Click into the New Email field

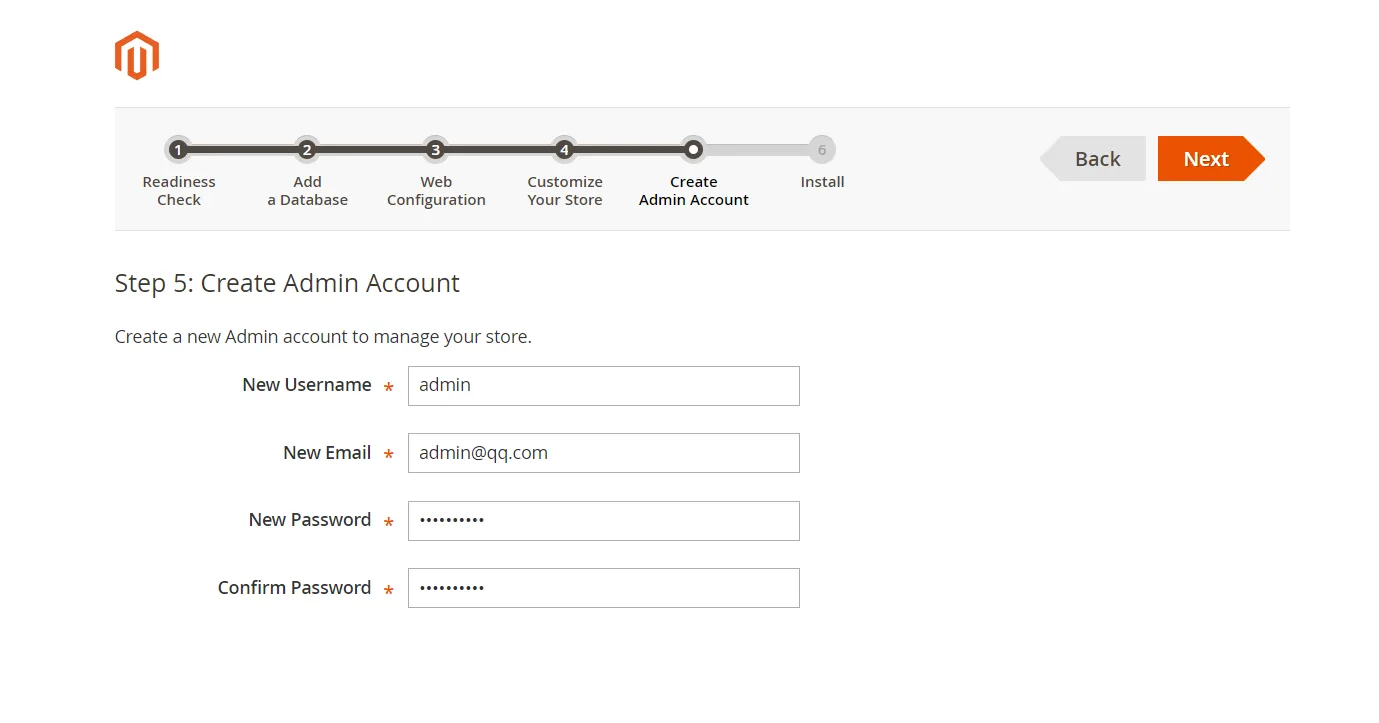coord(603,453)
